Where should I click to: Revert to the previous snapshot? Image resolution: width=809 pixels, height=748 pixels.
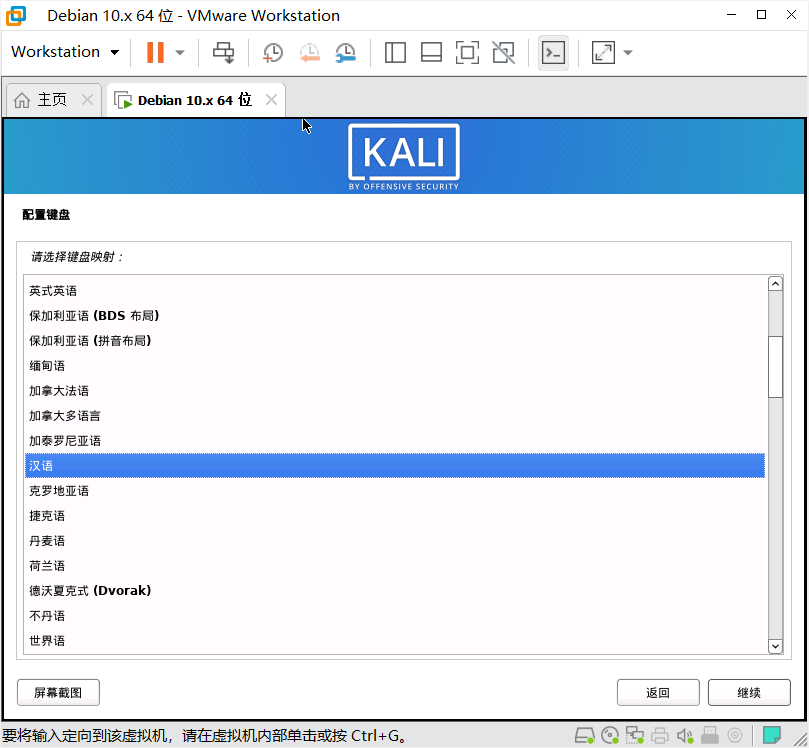point(310,52)
